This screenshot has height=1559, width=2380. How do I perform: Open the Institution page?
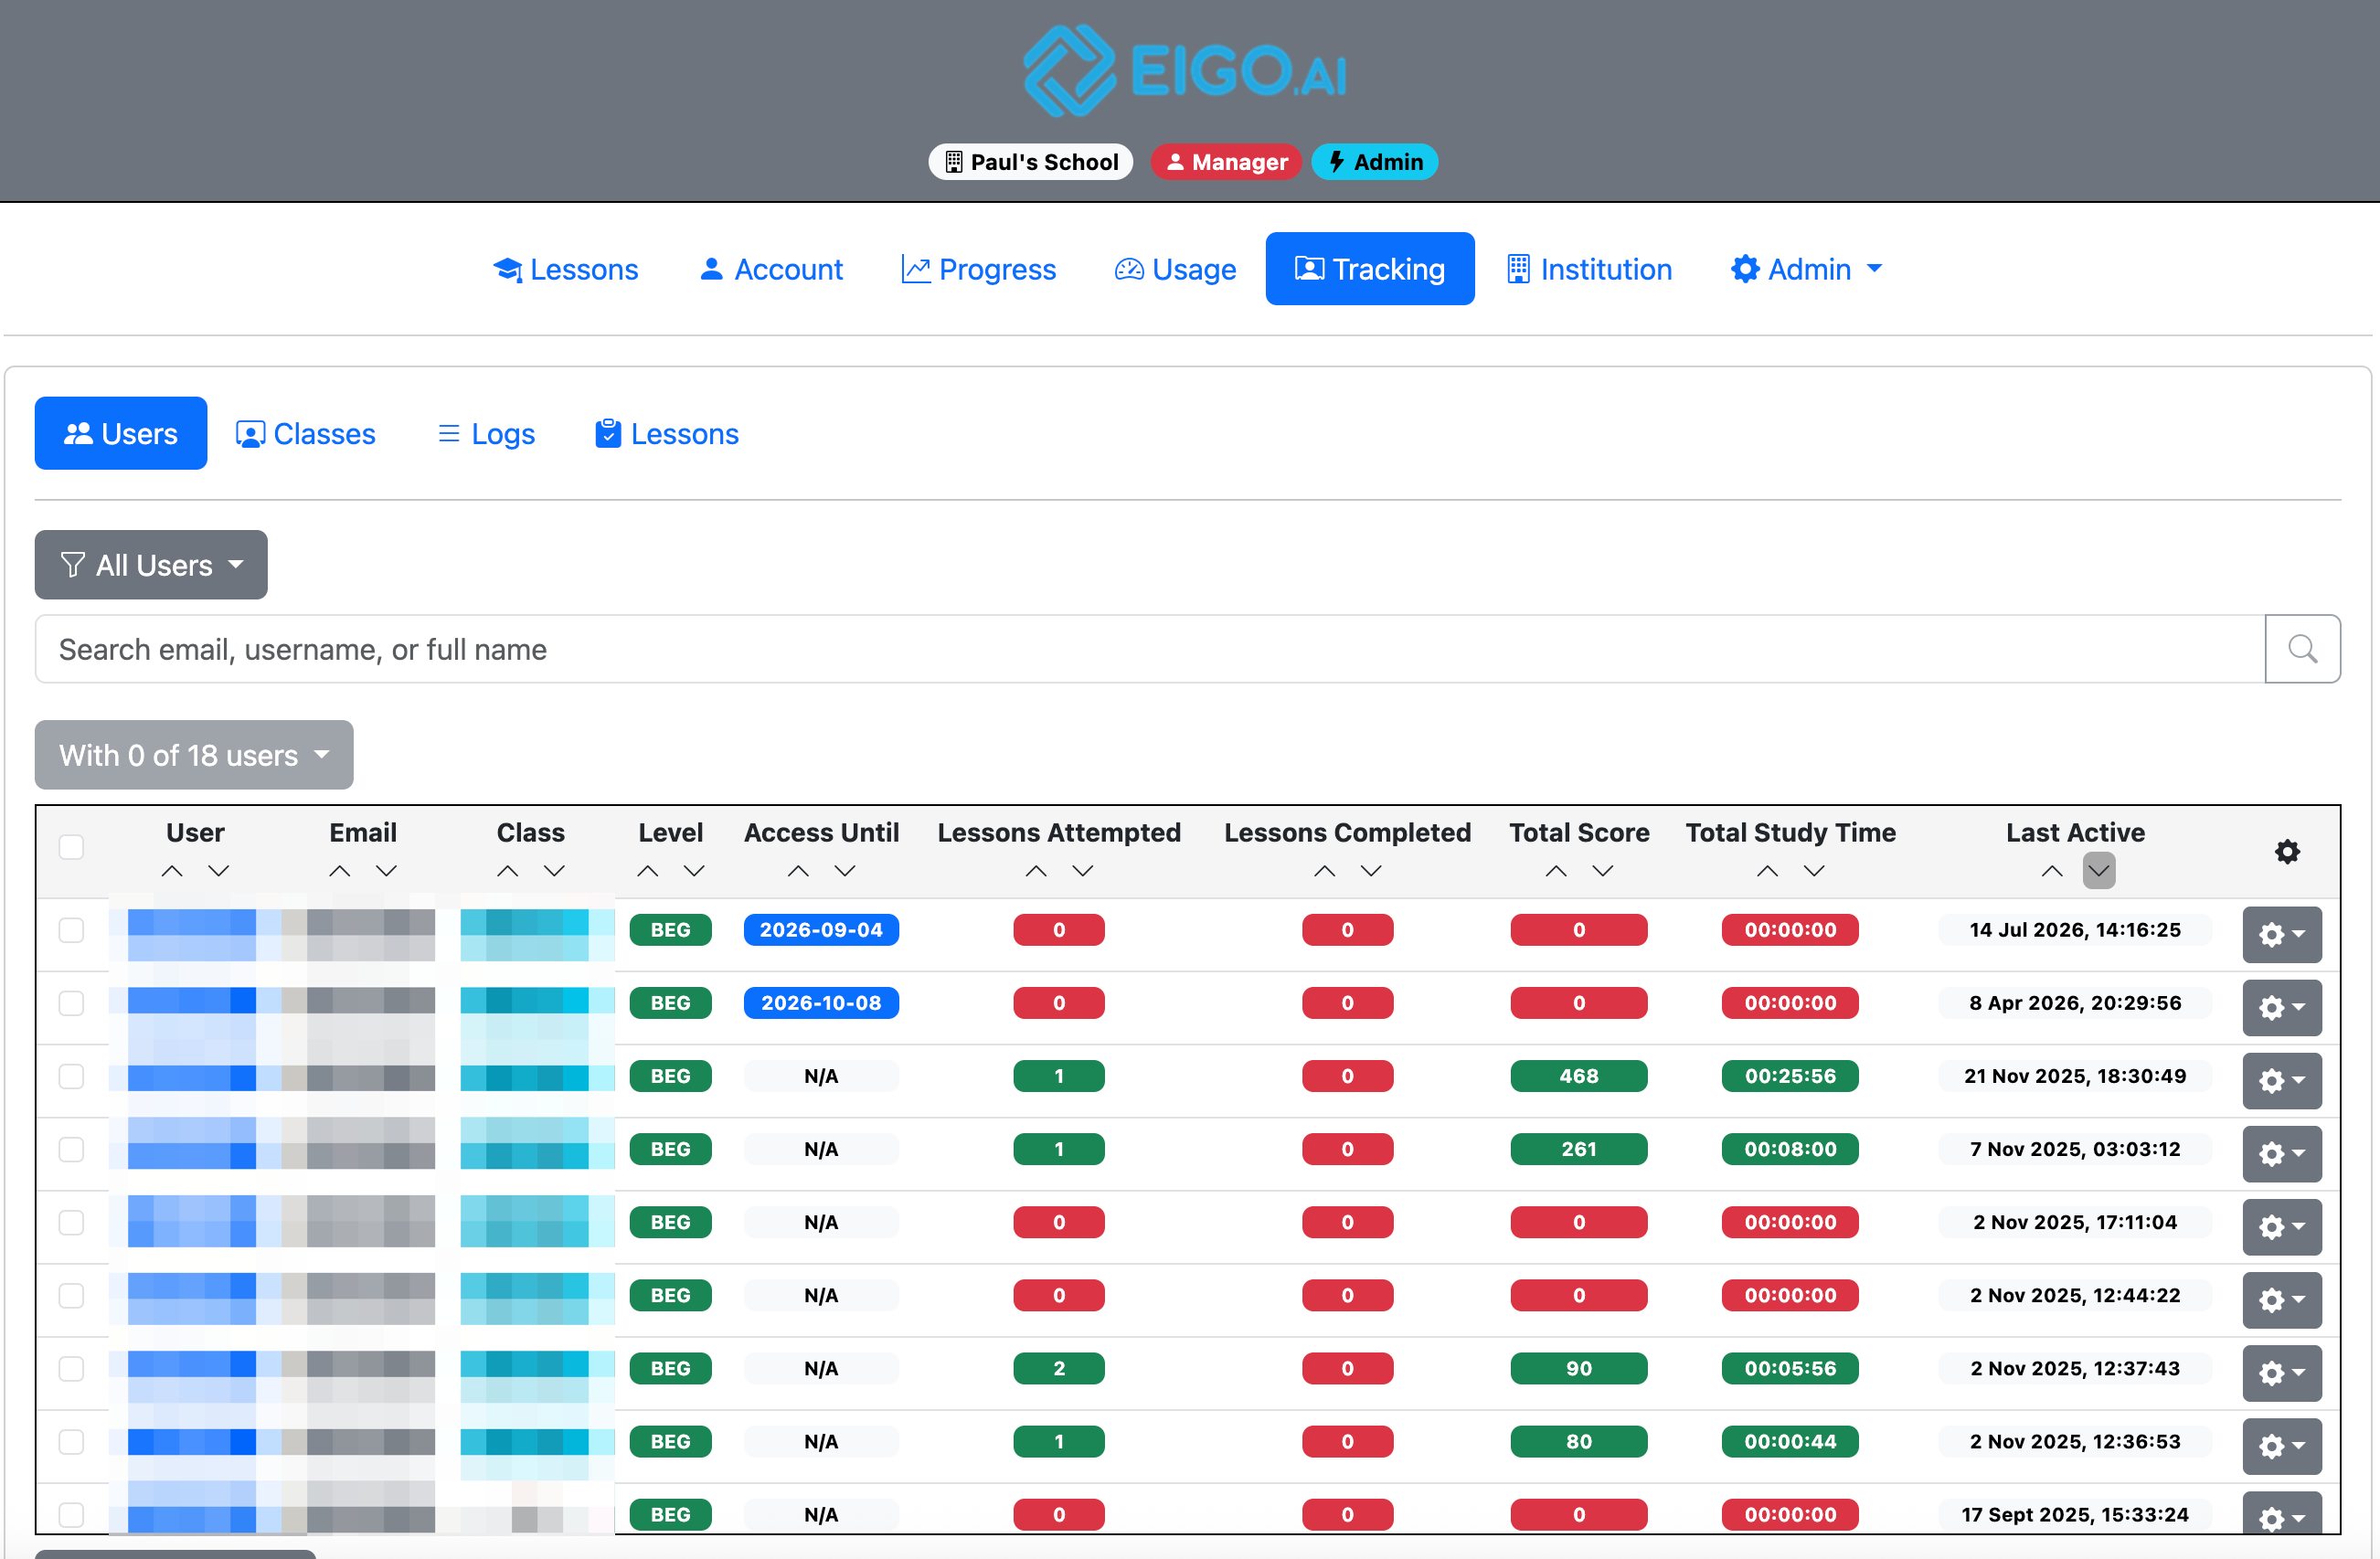[1590, 269]
